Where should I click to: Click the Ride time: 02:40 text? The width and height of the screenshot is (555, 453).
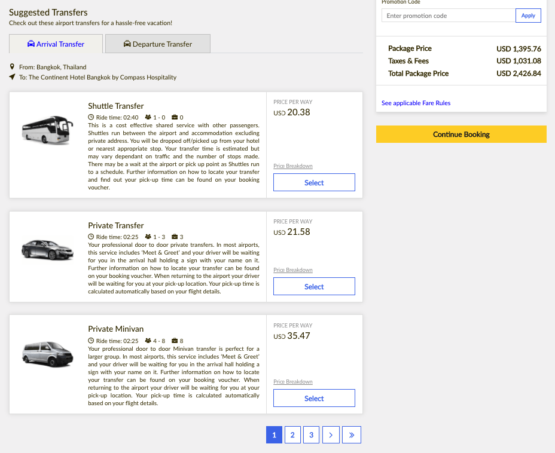coord(117,117)
